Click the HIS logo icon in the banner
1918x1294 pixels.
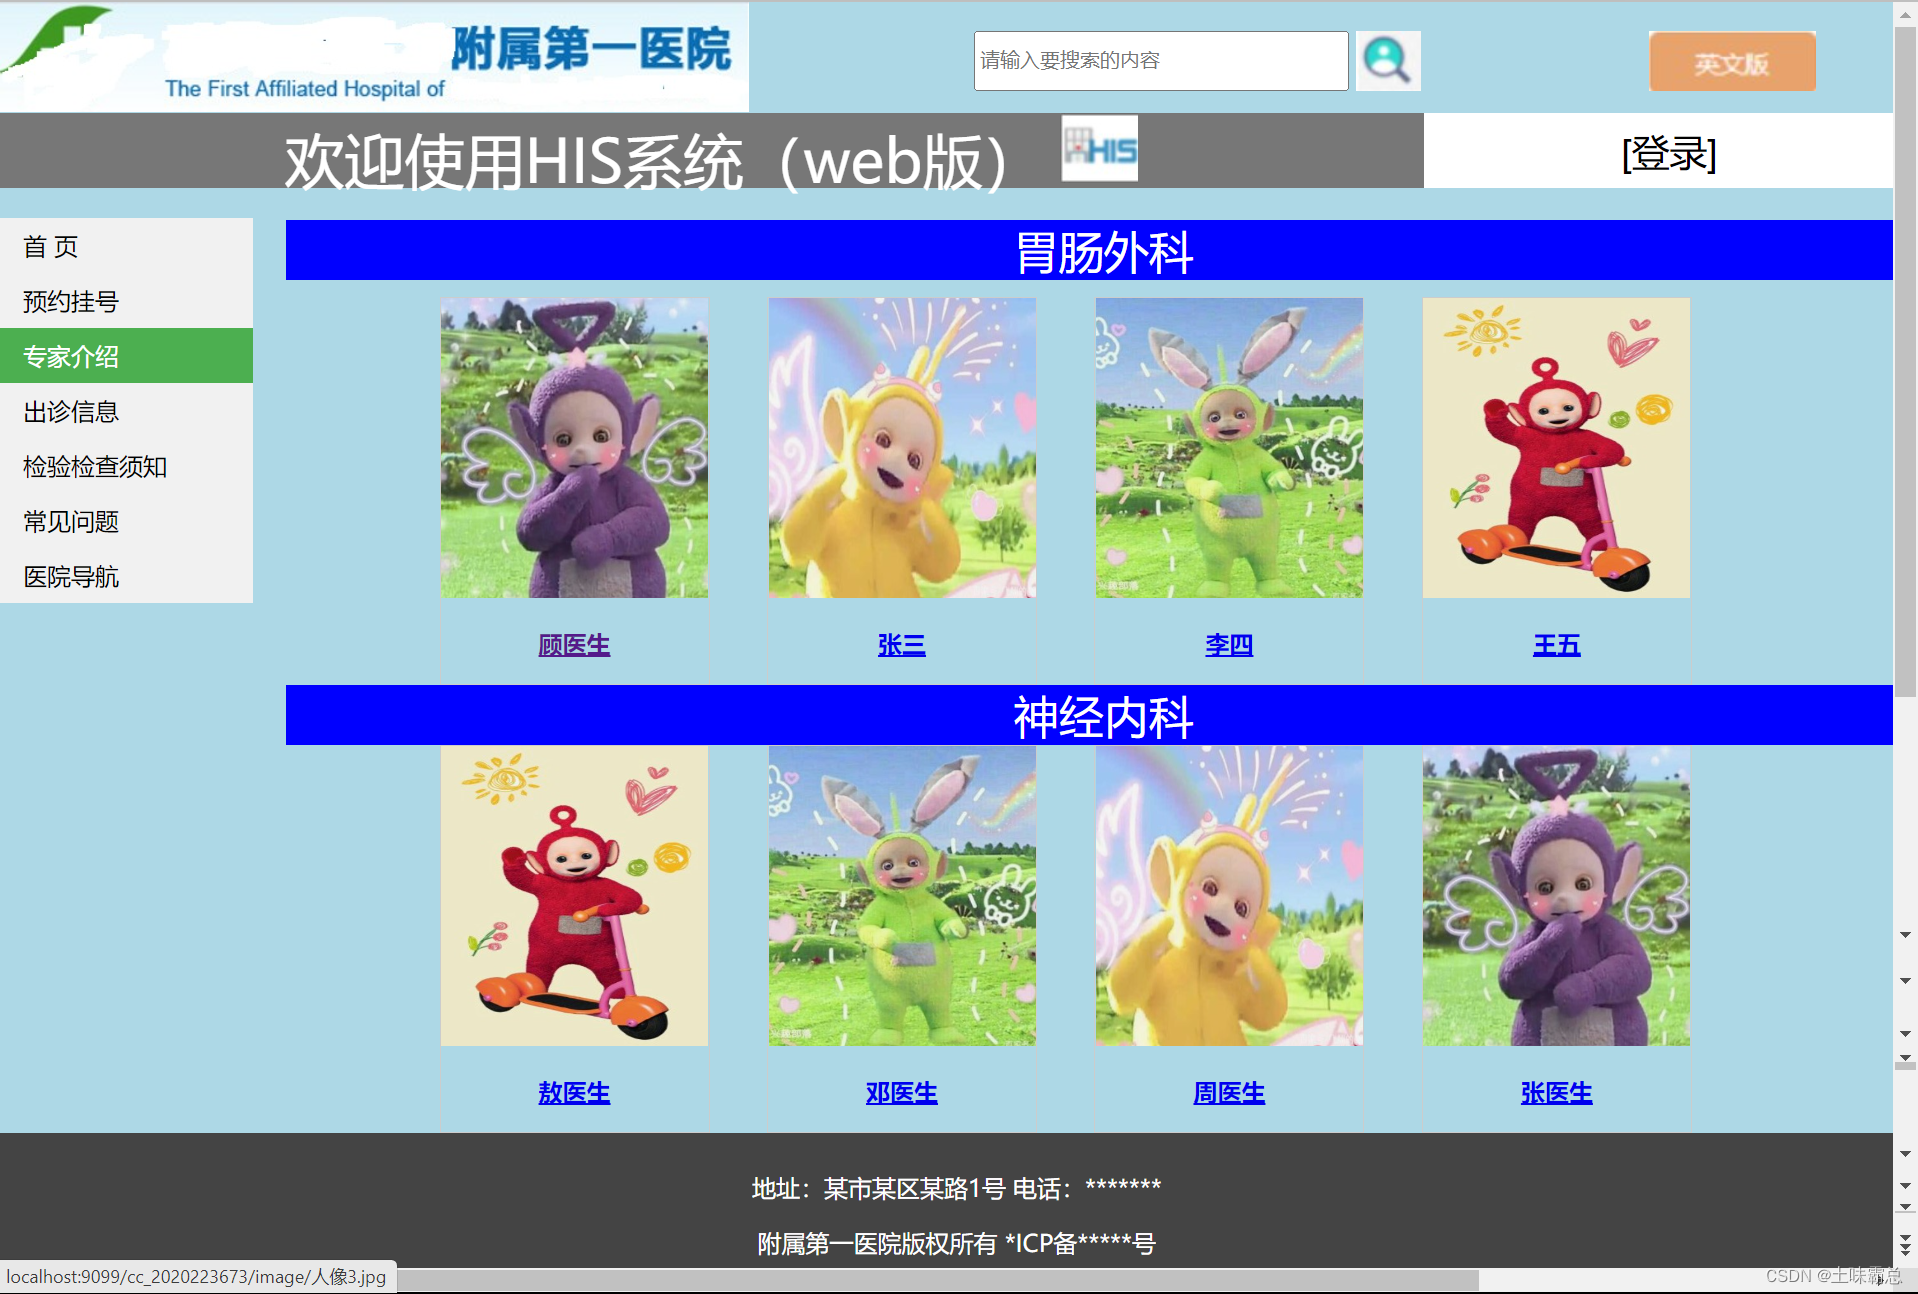tap(1098, 149)
